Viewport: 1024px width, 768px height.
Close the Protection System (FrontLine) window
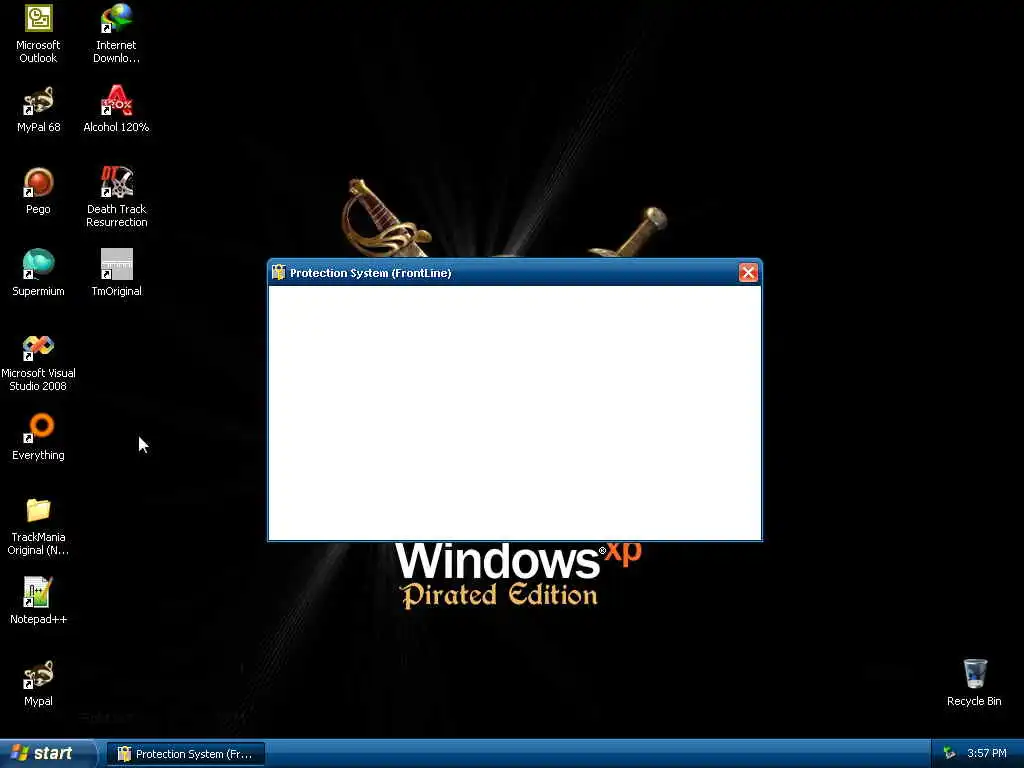point(748,273)
